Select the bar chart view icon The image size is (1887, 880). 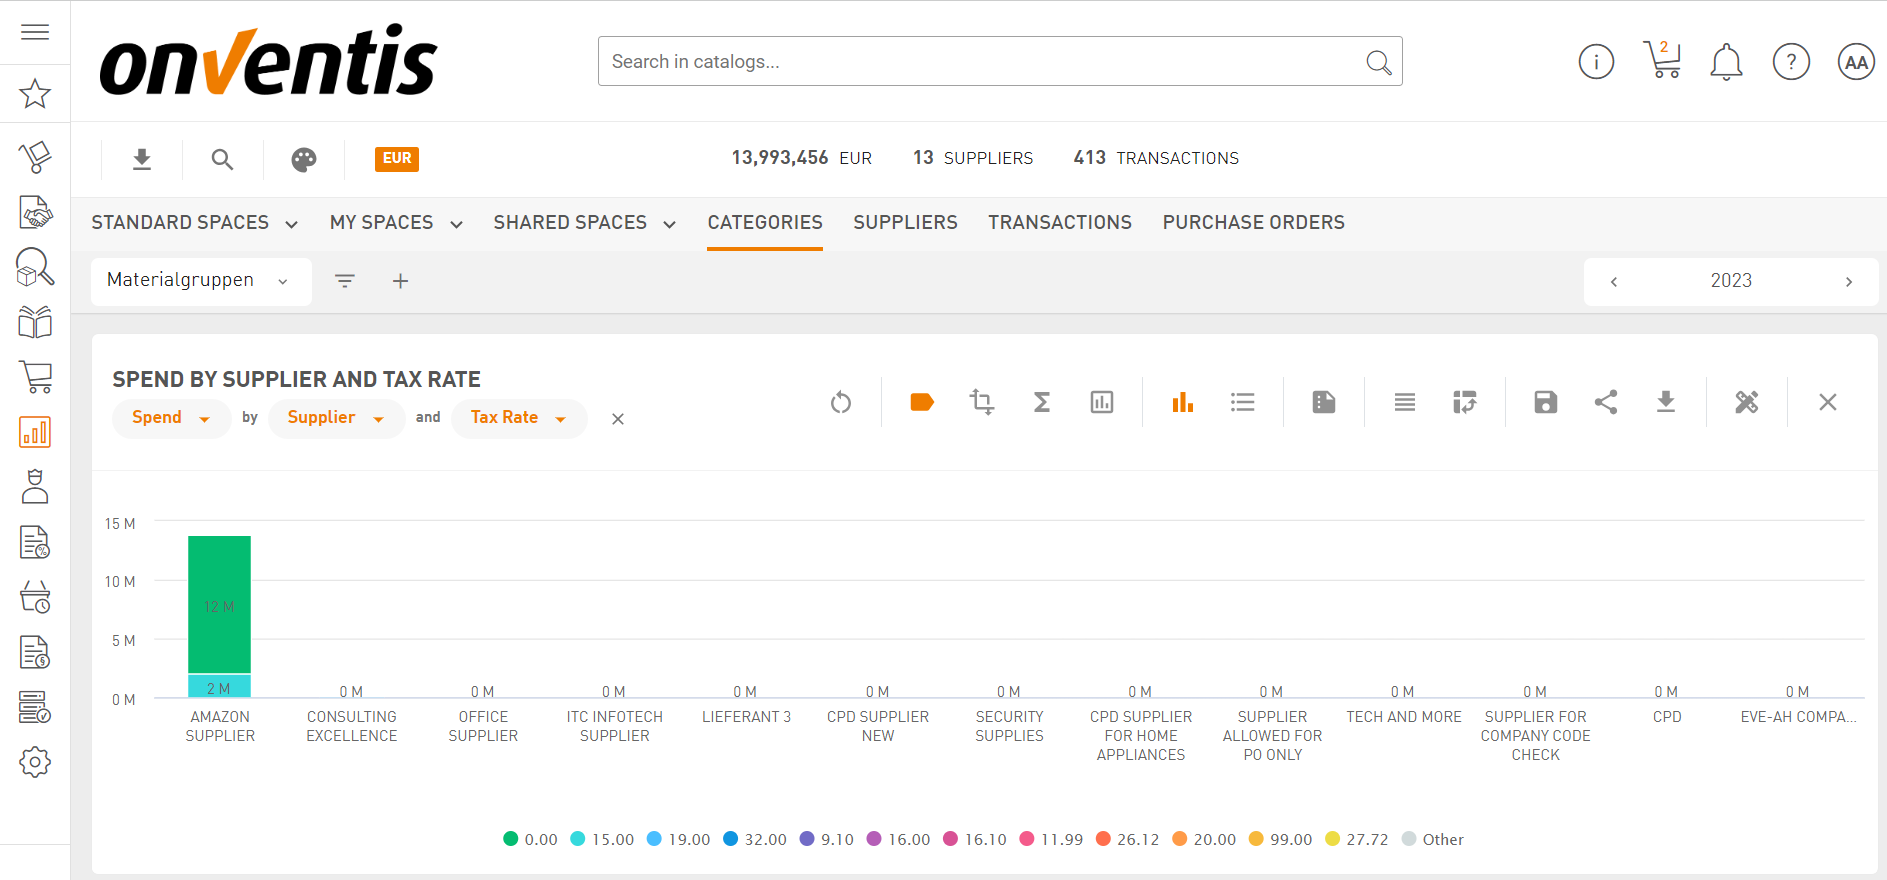[x=1182, y=402]
